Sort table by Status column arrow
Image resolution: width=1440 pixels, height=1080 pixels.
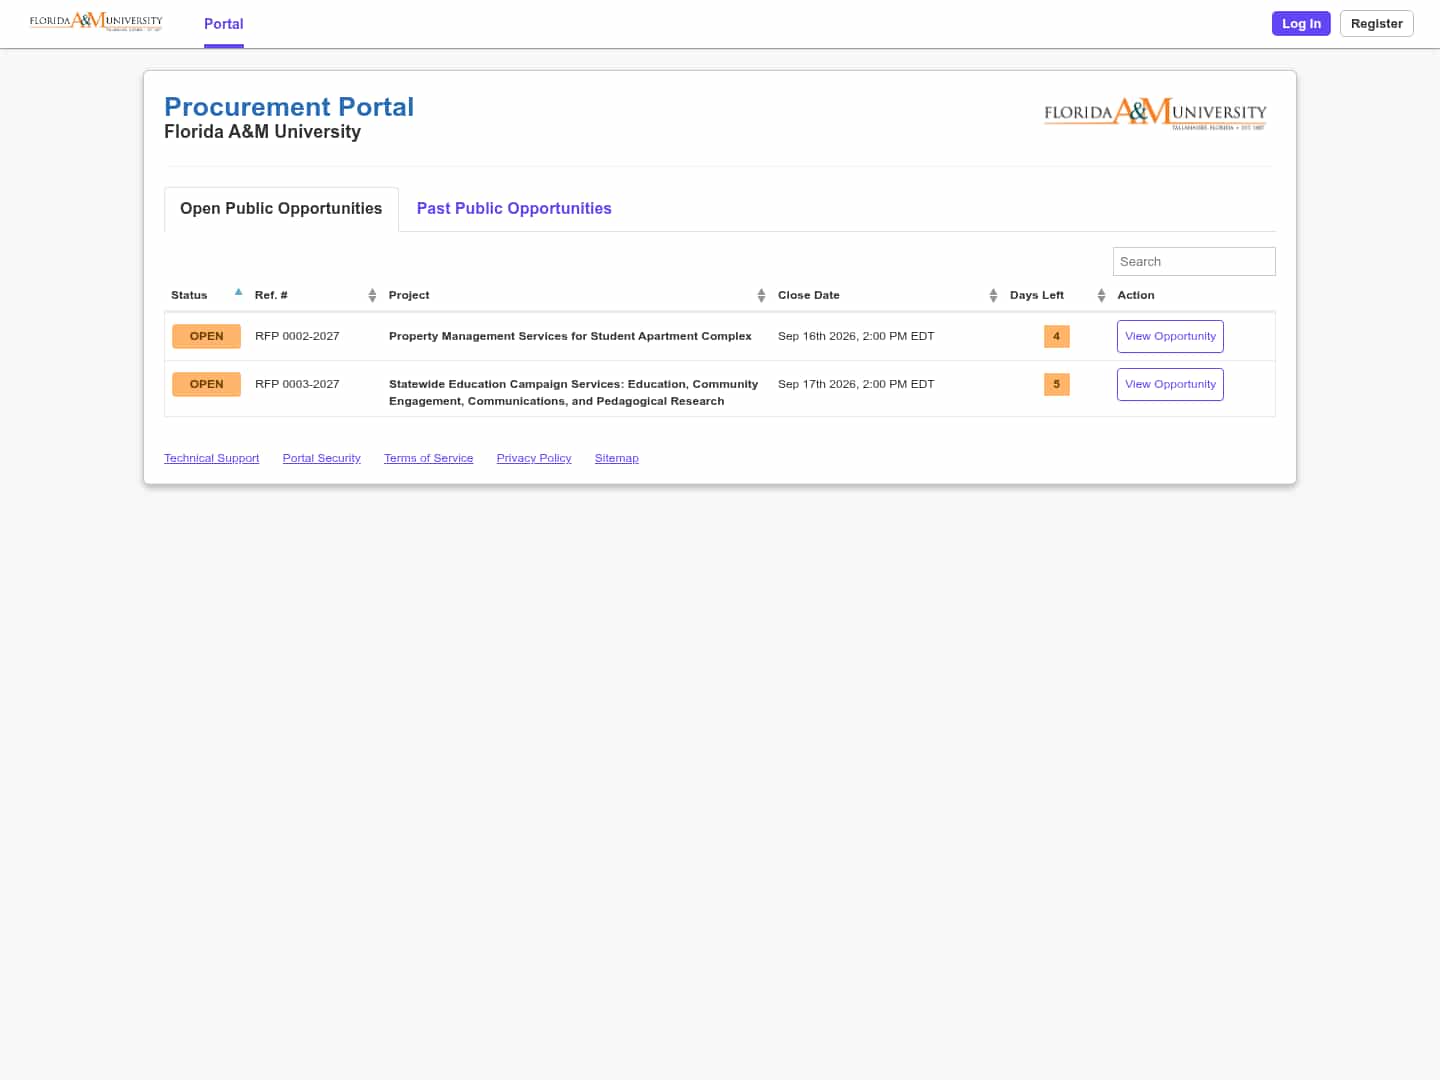coord(238,293)
